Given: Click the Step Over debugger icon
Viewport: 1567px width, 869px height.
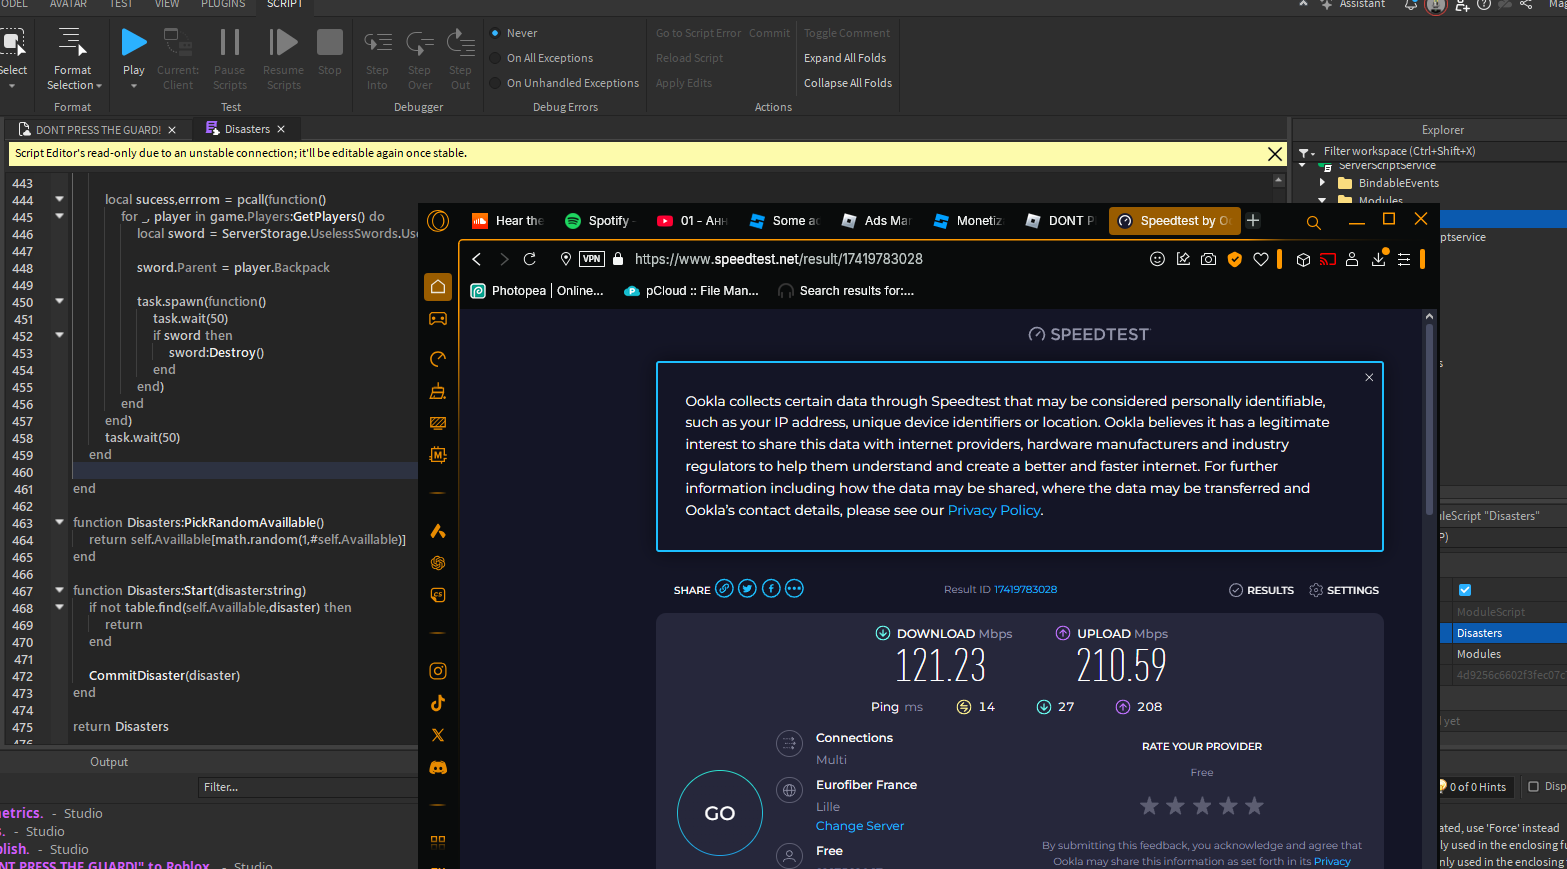Looking at the screenshot, I should point(419,42).
